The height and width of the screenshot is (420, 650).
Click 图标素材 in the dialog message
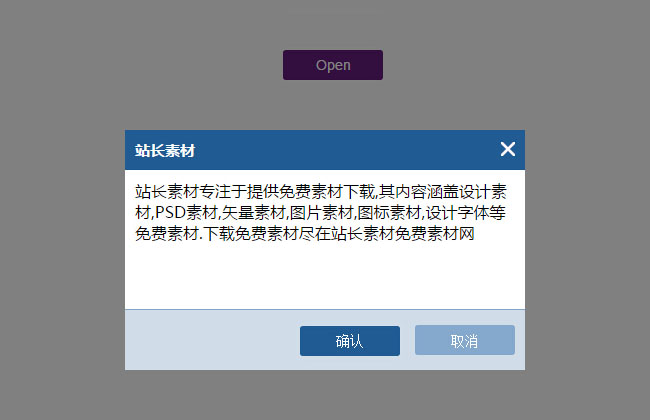click(389, 213)
